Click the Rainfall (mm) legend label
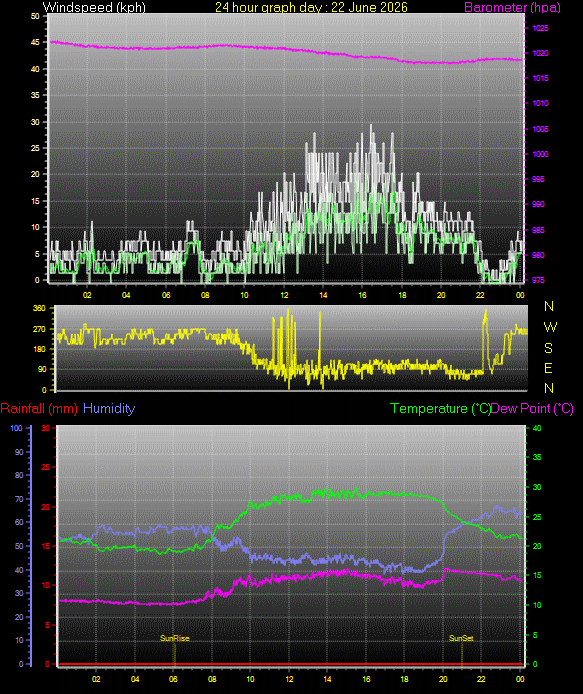The height and width of the screenshot is (694, 583). [39, 409]
